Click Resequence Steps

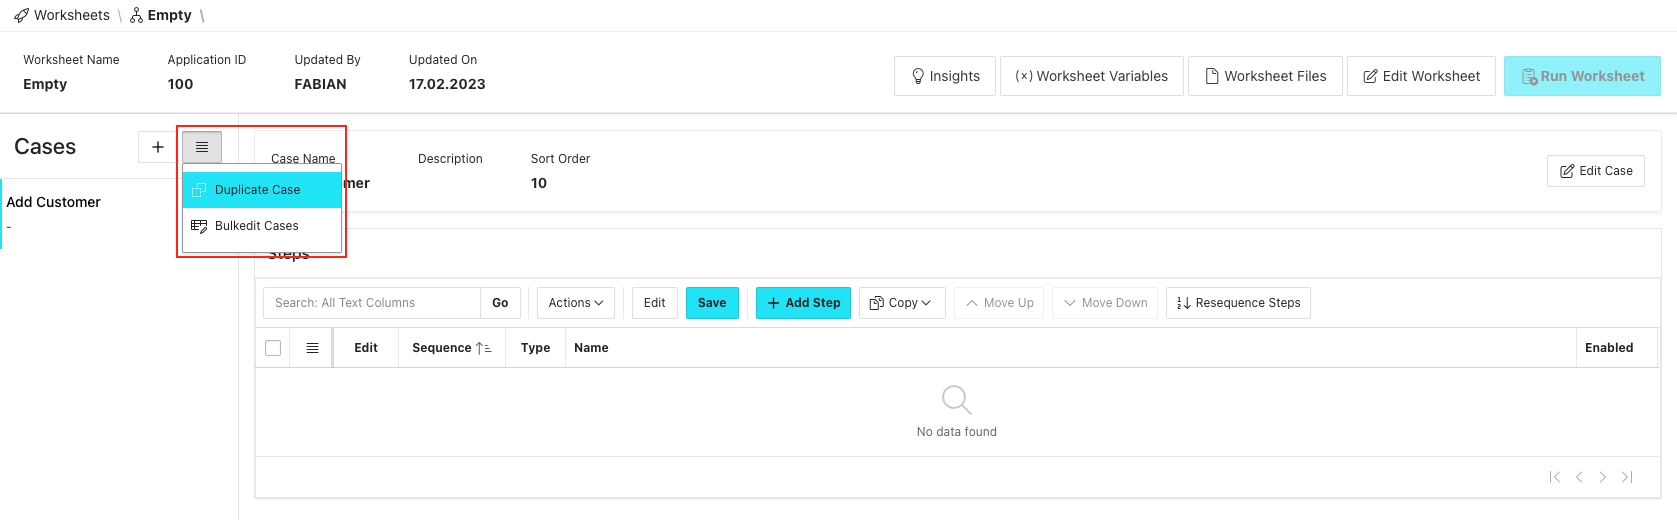pyautogui.click(x=1238, y=303)
